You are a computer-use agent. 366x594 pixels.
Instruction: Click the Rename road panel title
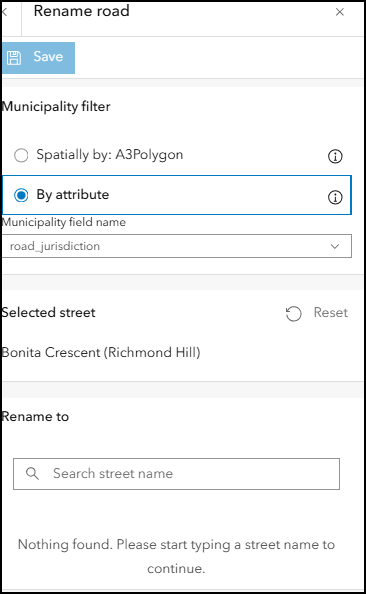81,11
